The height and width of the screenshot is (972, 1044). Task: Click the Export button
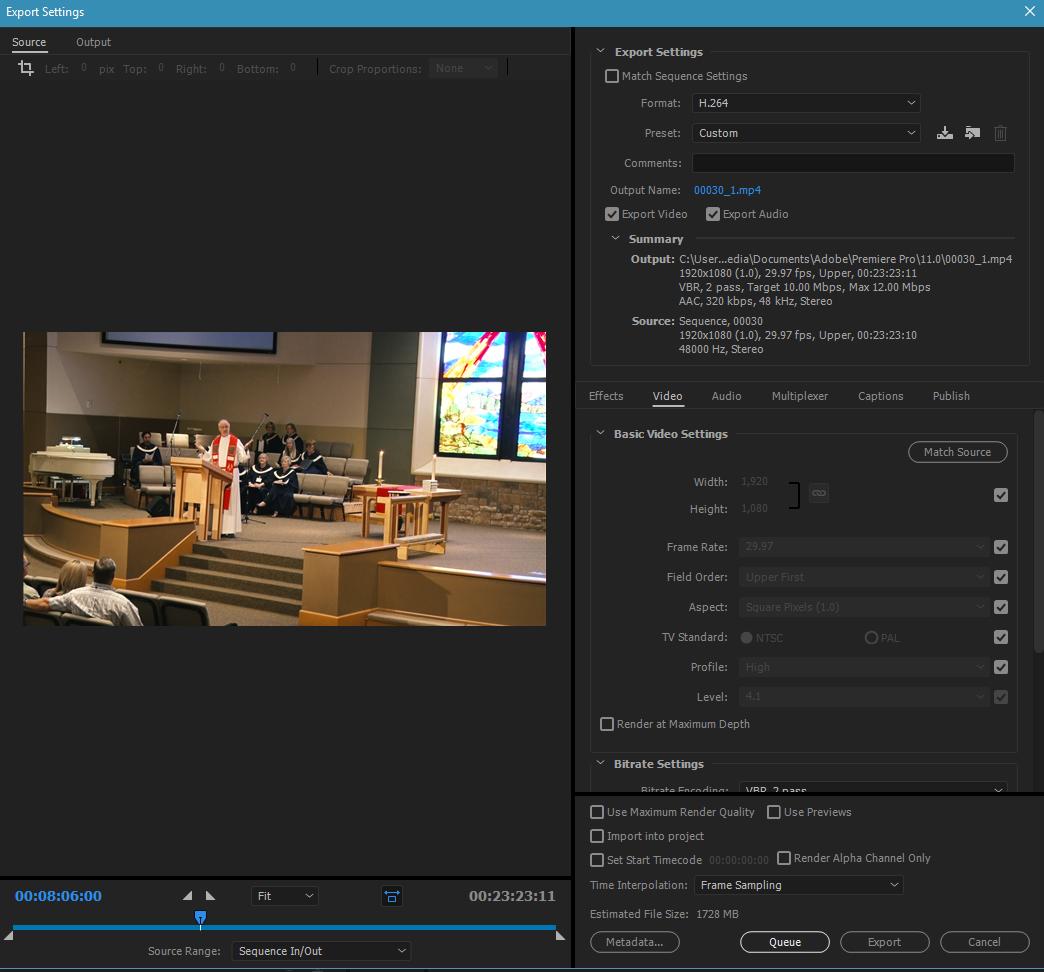tap(884, 942)
